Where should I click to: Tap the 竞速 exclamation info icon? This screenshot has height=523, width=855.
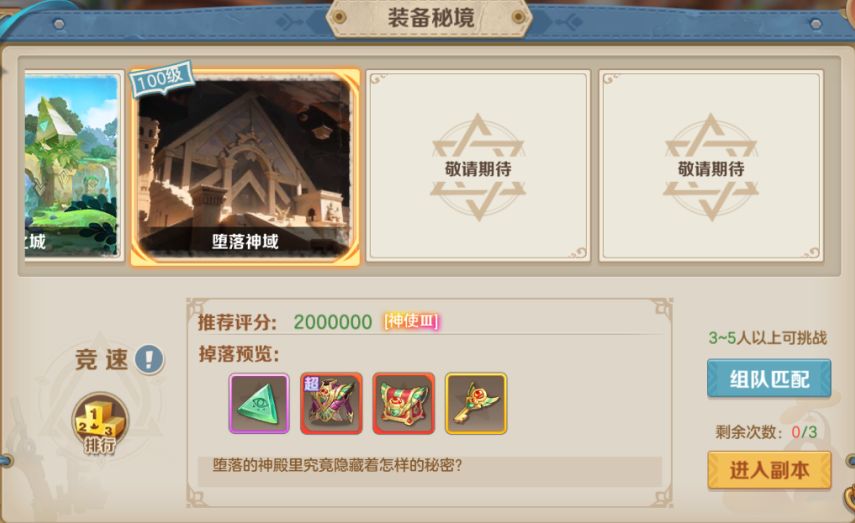[x=149, y=359]
